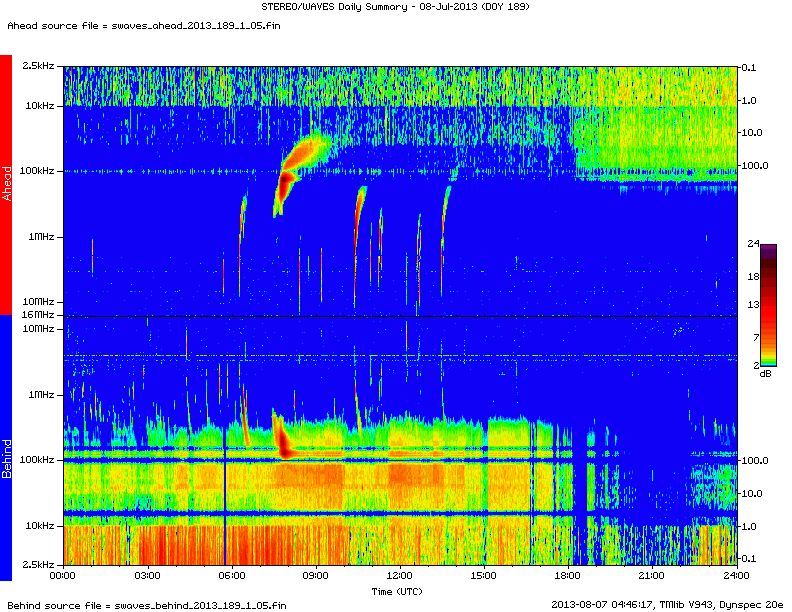The image size is (792, 612).
Task: Click the 1MHz label on the Ahead panel
Action: 41,237
